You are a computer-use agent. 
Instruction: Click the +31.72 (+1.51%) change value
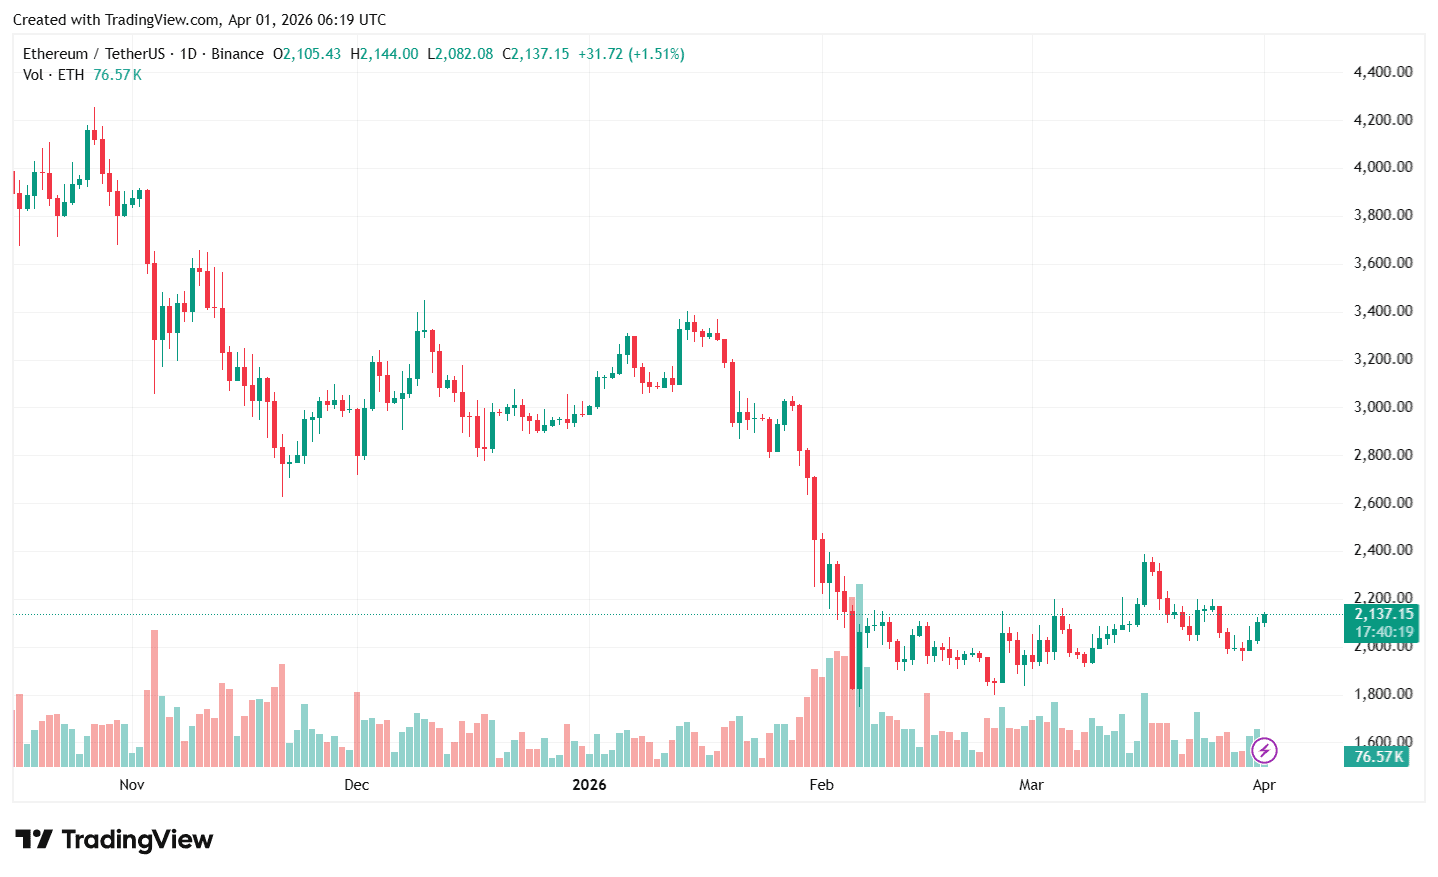coord(631,54)
